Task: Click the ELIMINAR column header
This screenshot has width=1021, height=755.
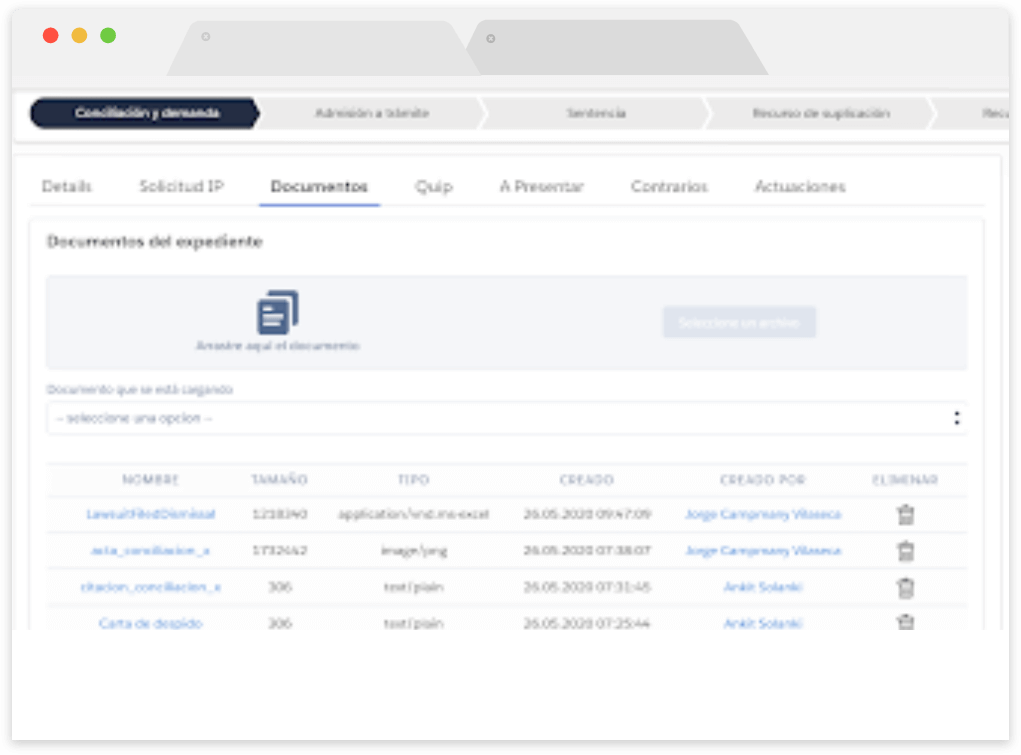Action: [x=905, y=479]
